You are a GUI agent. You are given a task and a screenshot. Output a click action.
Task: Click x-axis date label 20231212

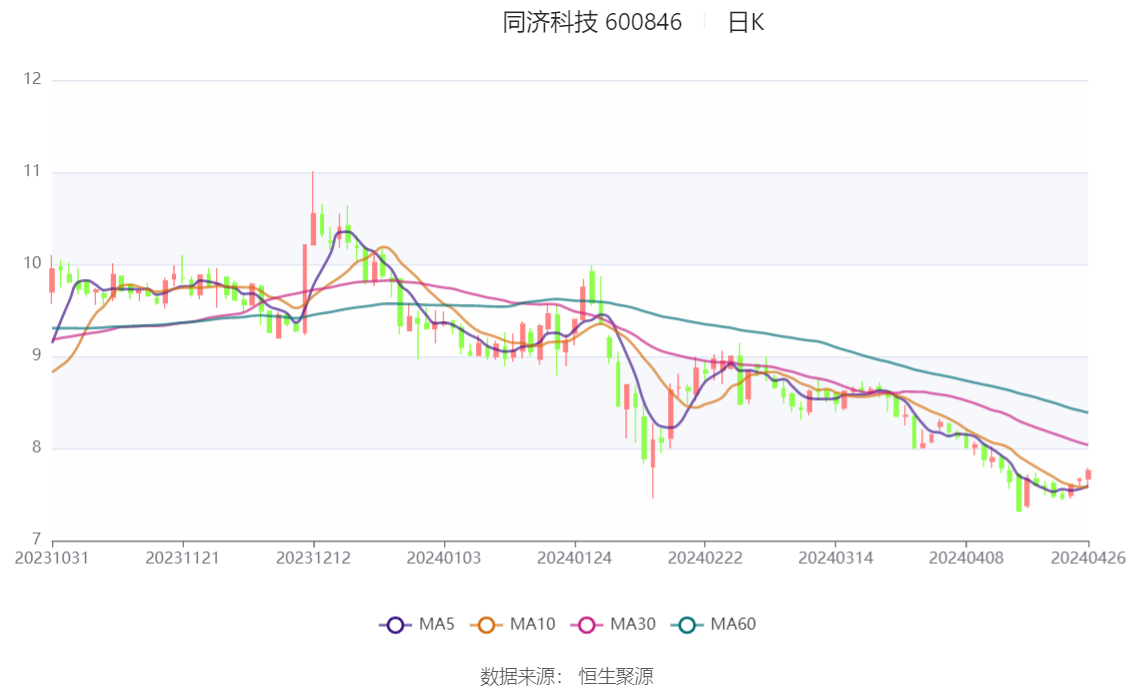click(x=313, y=558)
